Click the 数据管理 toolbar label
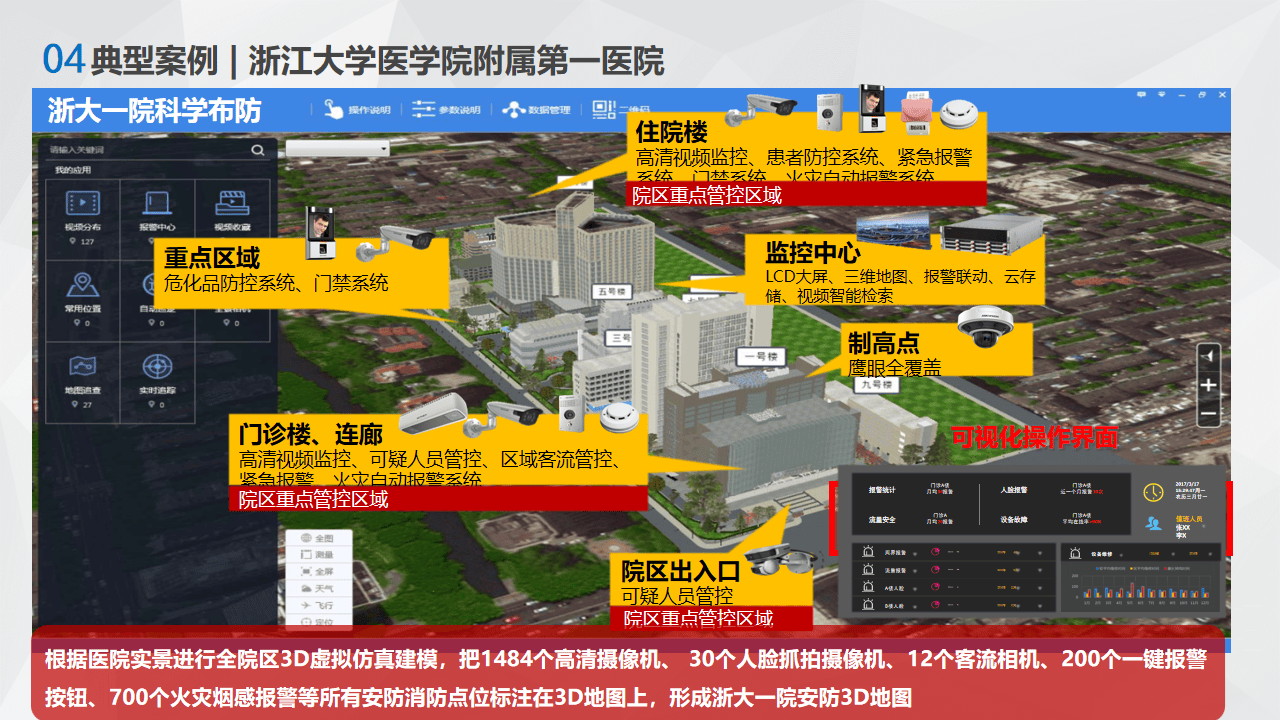The height and width of the screenshot is (720, 1280). (549, 110)
